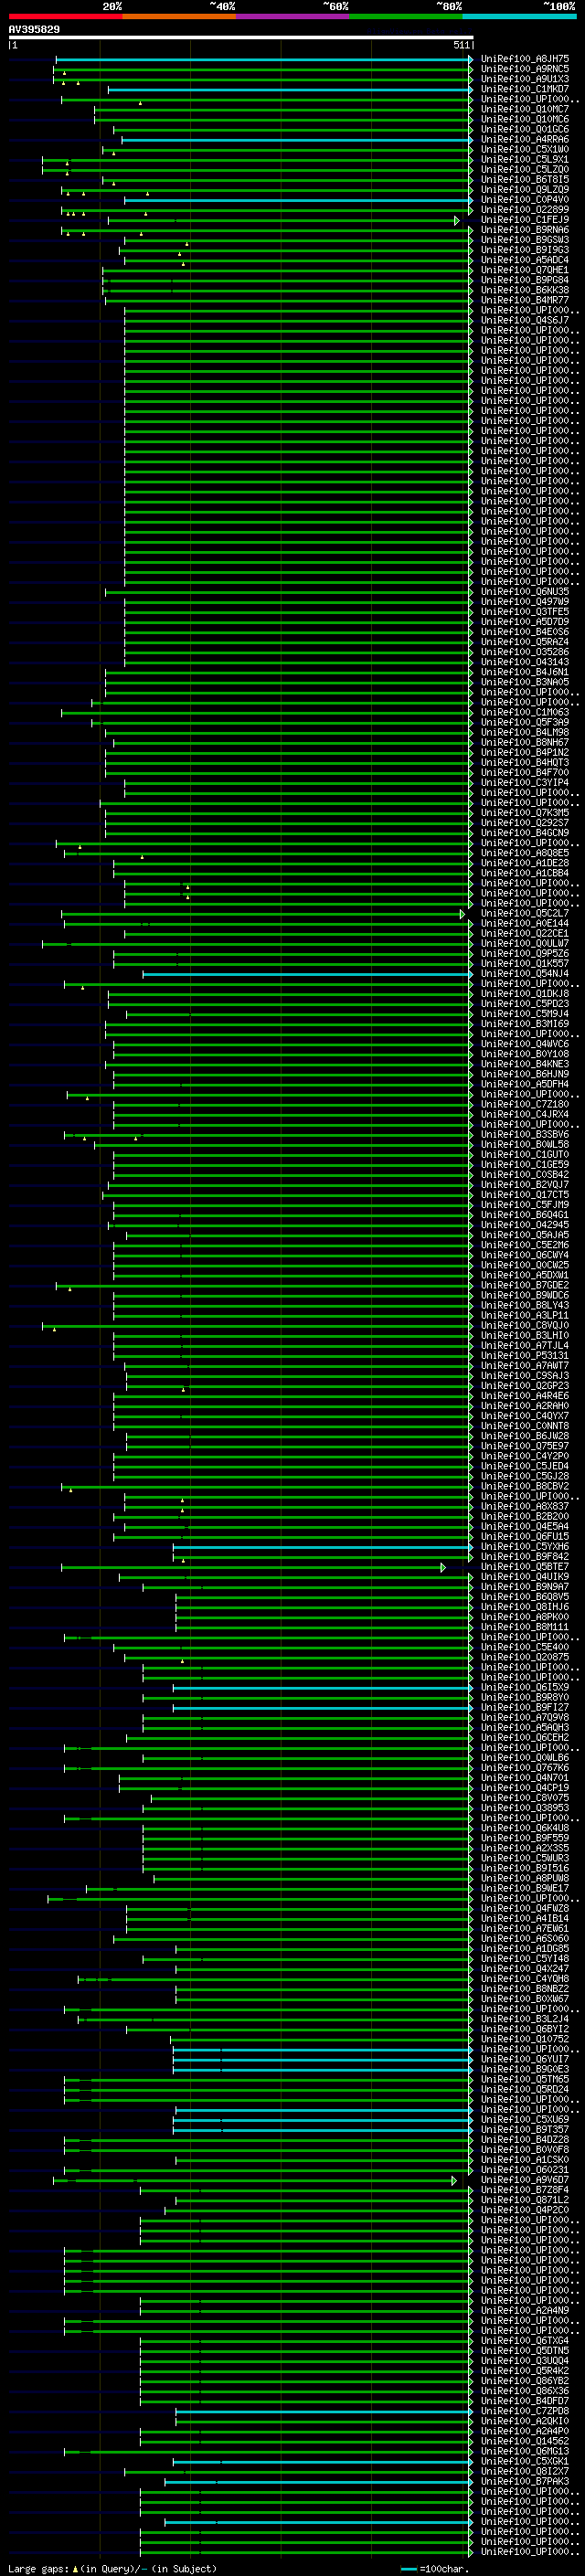Screen dimensions: 585x2576
Task: Click the UniRef100_B6T8I5 label
Action: tap(525, 180)
